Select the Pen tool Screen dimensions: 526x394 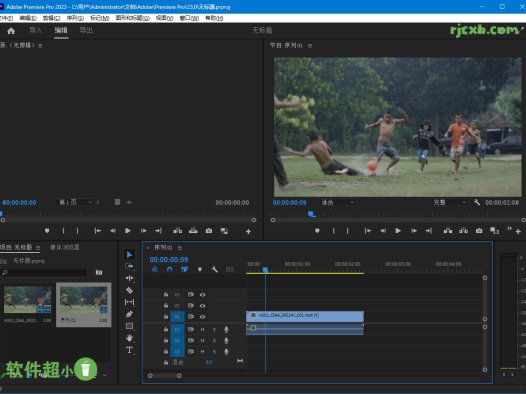[129, 314]
